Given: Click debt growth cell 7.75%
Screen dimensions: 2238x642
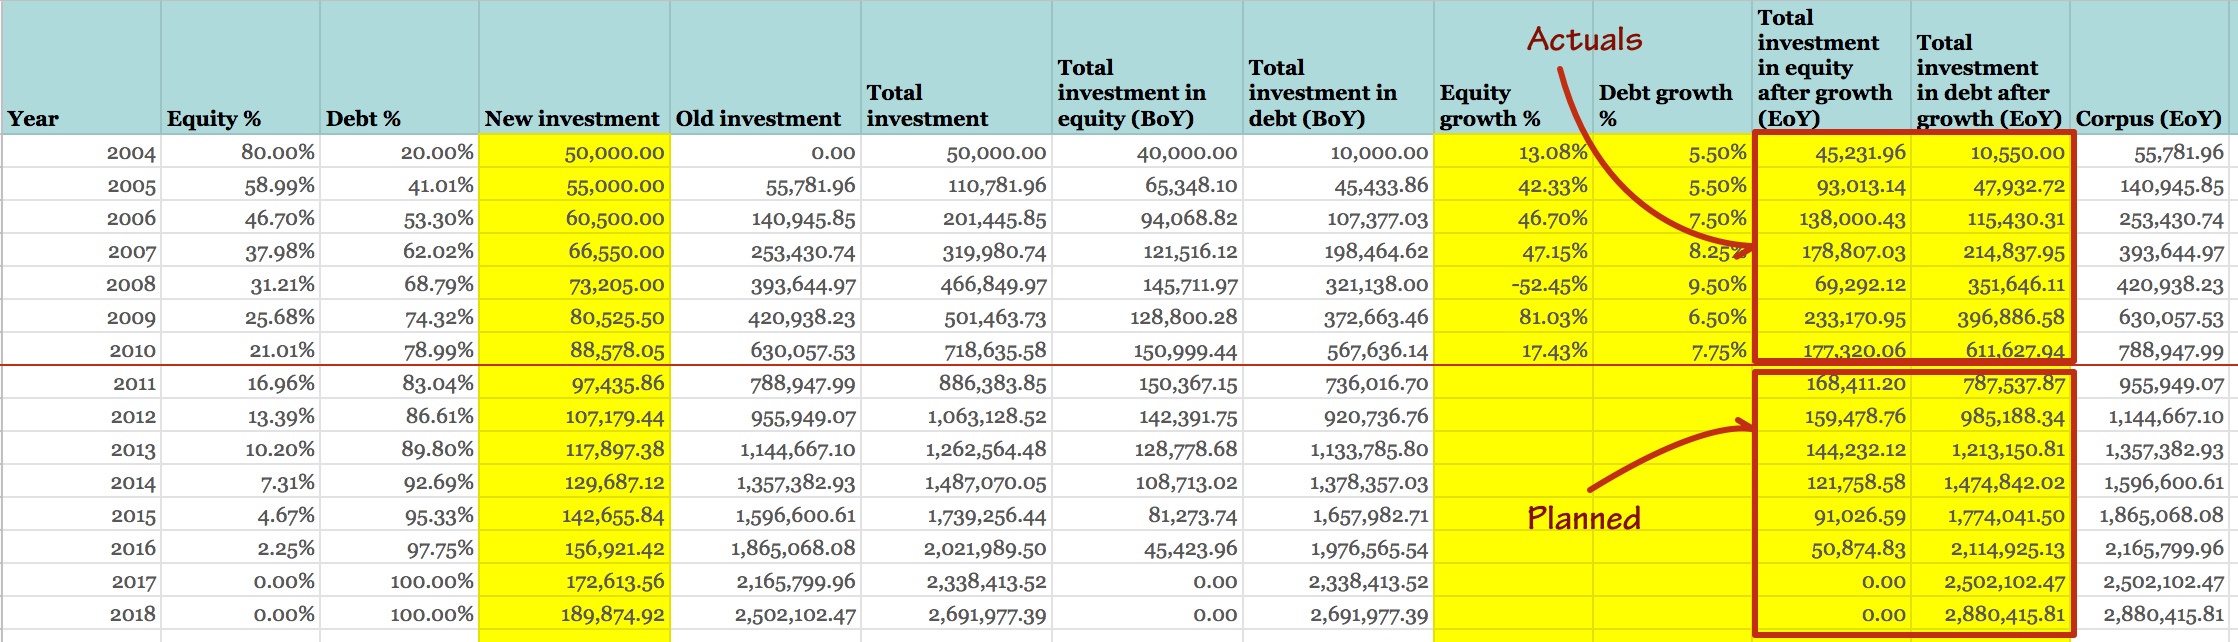Looking at the screenshot, I should 1672,350.
